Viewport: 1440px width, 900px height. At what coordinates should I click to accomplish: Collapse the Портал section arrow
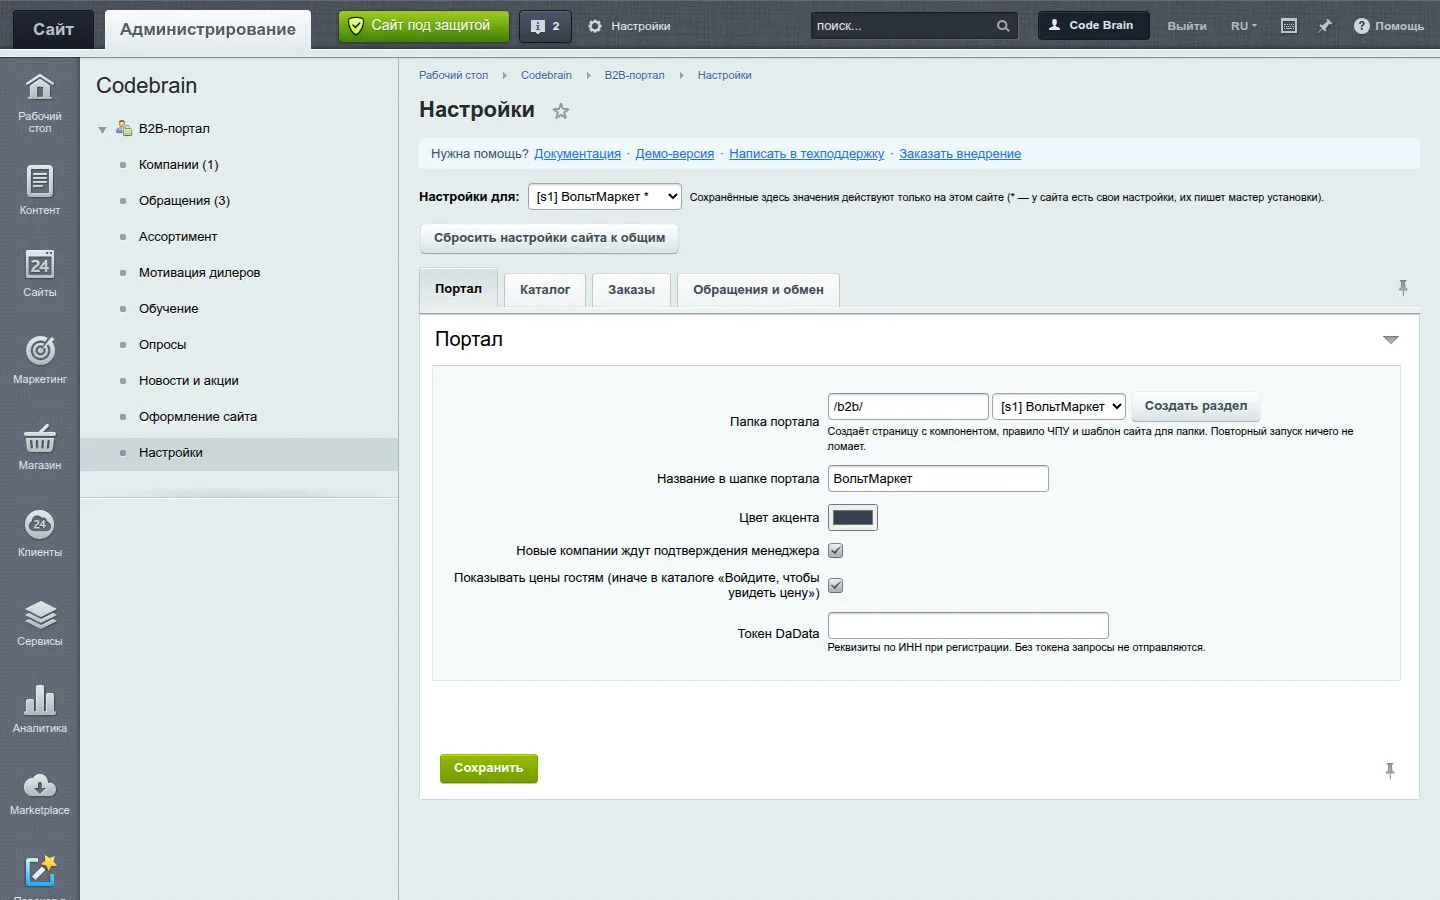coord(1390,340)
